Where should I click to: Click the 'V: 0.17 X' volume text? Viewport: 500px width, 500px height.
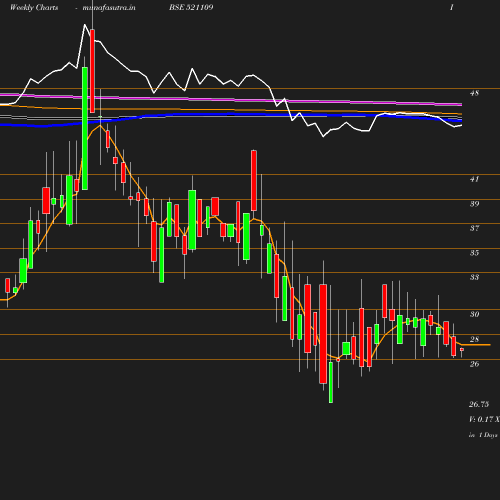tap(484, 419)
